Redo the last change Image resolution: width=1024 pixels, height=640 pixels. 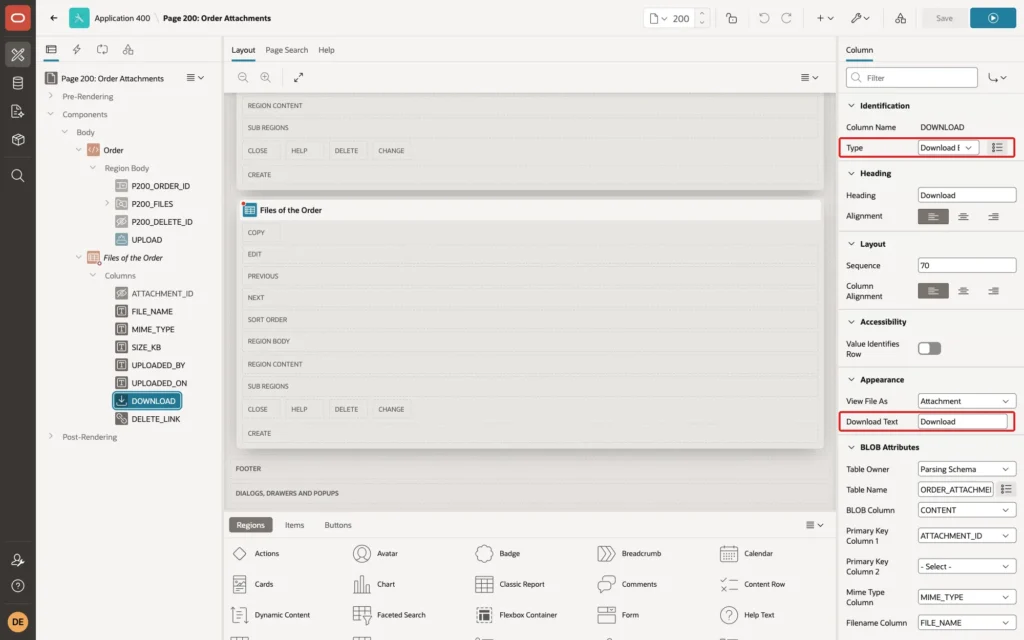pos(786,18)
